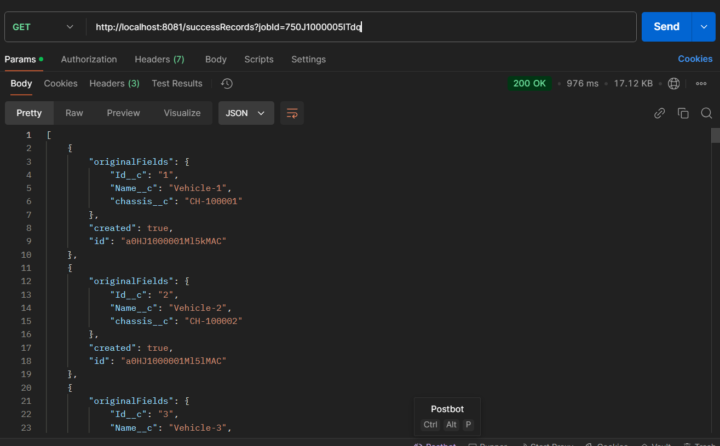Viewport: 720px width, 446px height.
Task: Open the Test Results tab
Action: tap(177, 84)
